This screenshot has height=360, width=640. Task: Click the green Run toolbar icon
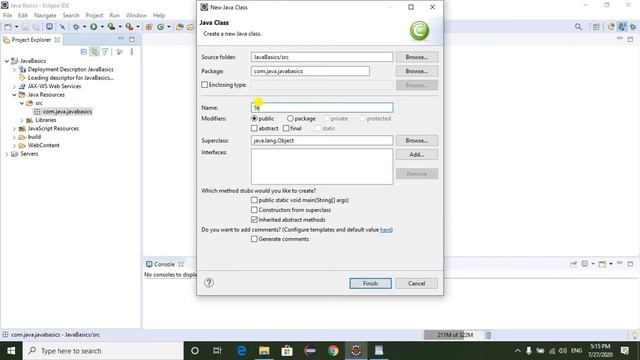[93, 27]
